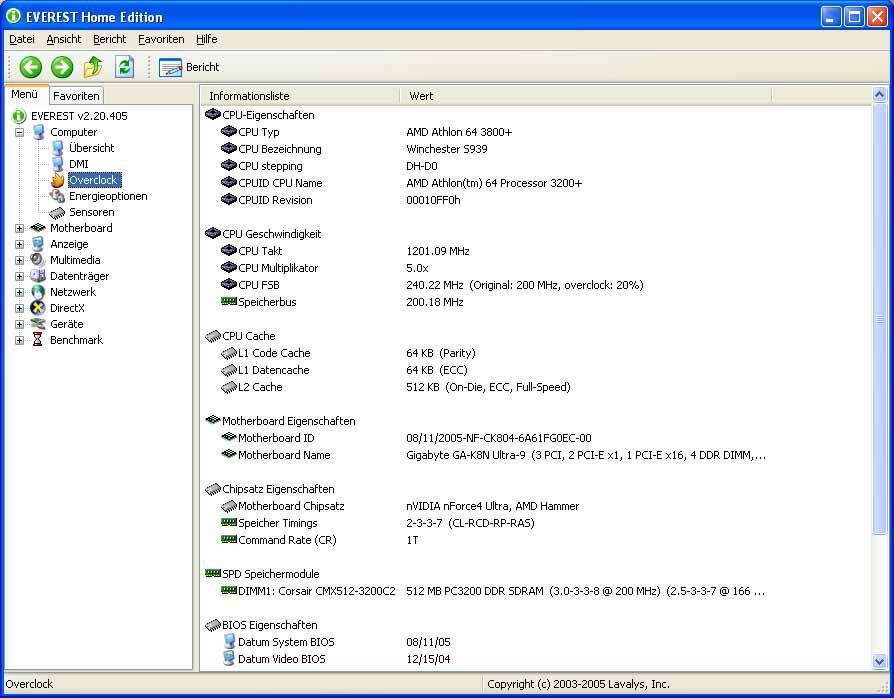894x698 pixels.
Task: Select Übersicht in the tree
Action: pos(91,148)
